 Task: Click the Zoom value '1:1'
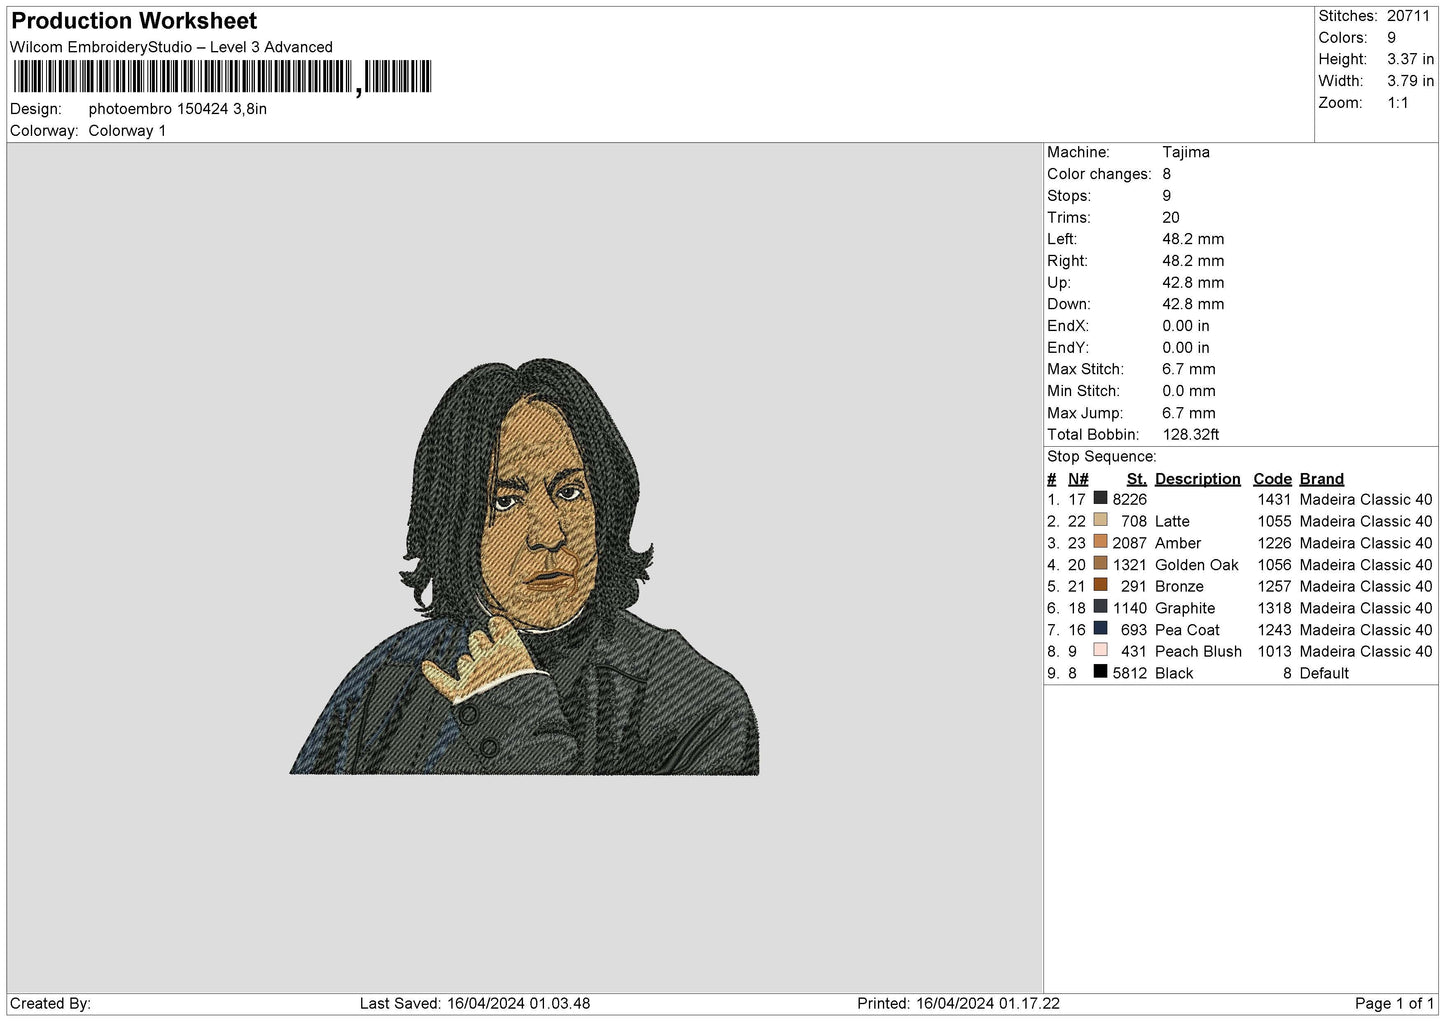1398,103
